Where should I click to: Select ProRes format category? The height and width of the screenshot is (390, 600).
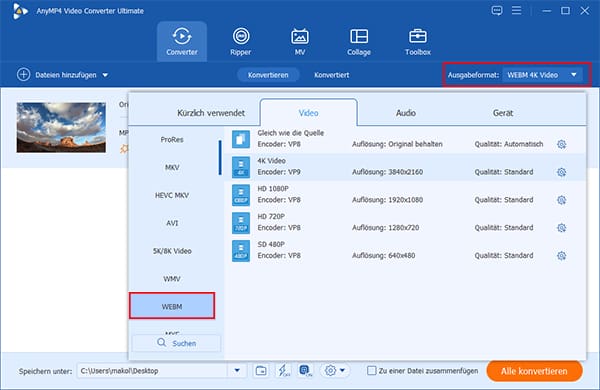(x=172, y=140)
